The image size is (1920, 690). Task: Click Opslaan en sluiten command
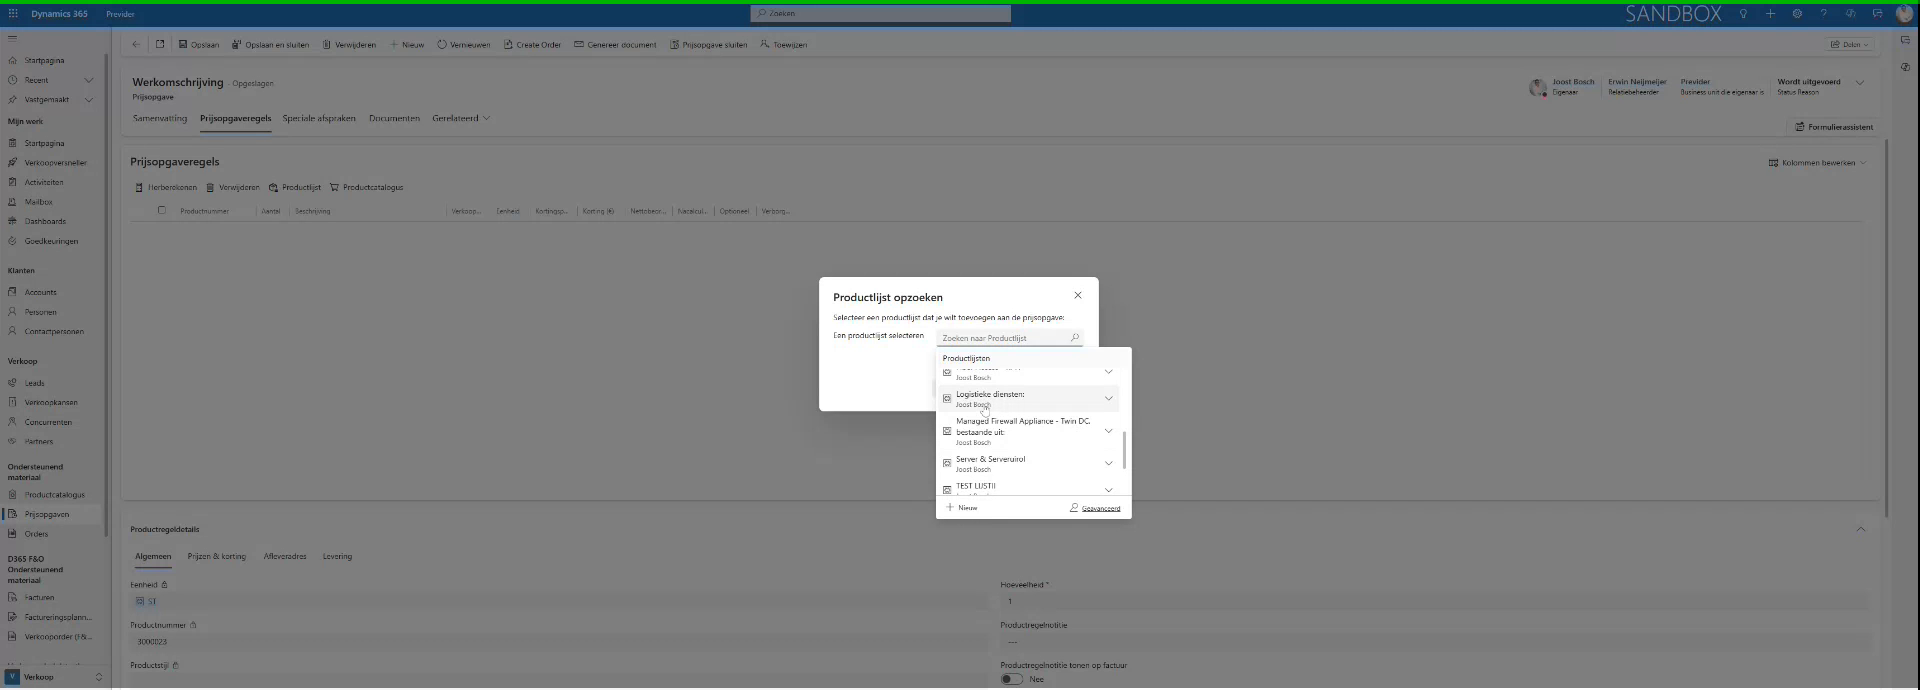tap(270, 44)
